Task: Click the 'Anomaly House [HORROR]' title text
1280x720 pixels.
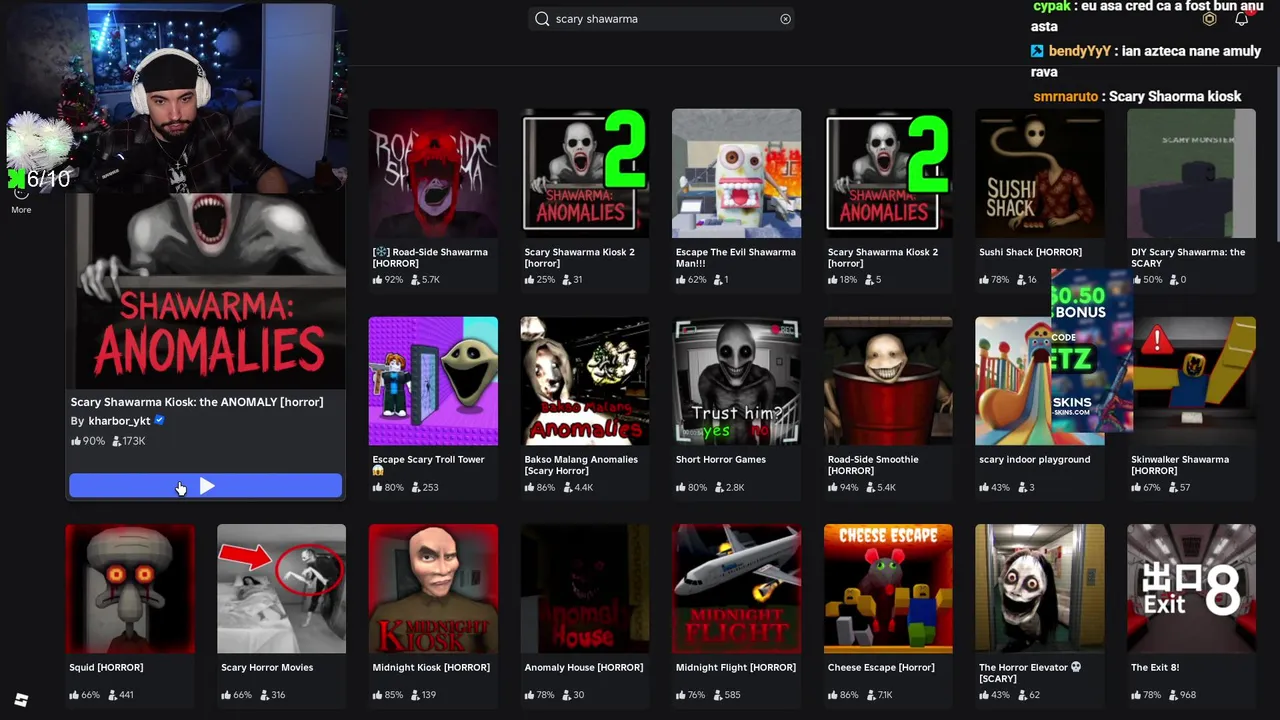Action: coord(584,667)
